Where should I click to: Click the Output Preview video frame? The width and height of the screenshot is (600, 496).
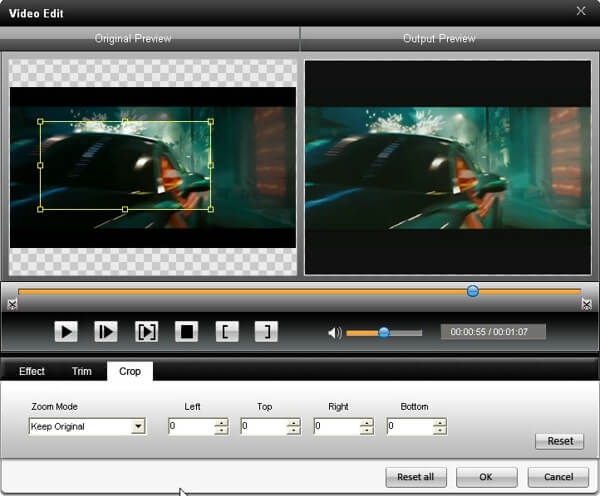[x=448, y=167]
